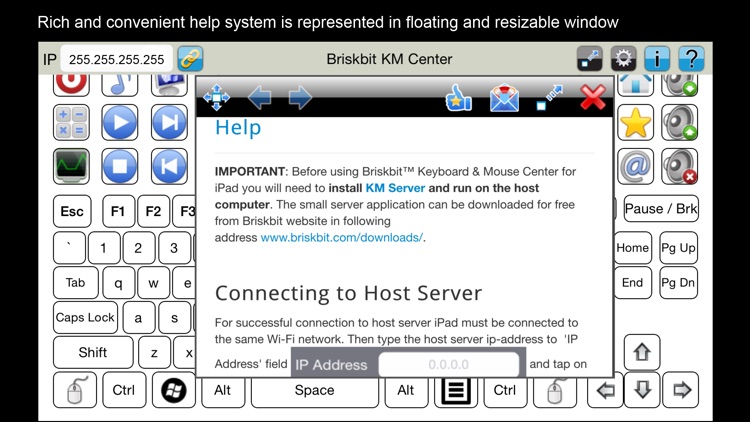The image size is (750, 422).
Task: Tap the Pg Dn key
Action: coord(678,282)
